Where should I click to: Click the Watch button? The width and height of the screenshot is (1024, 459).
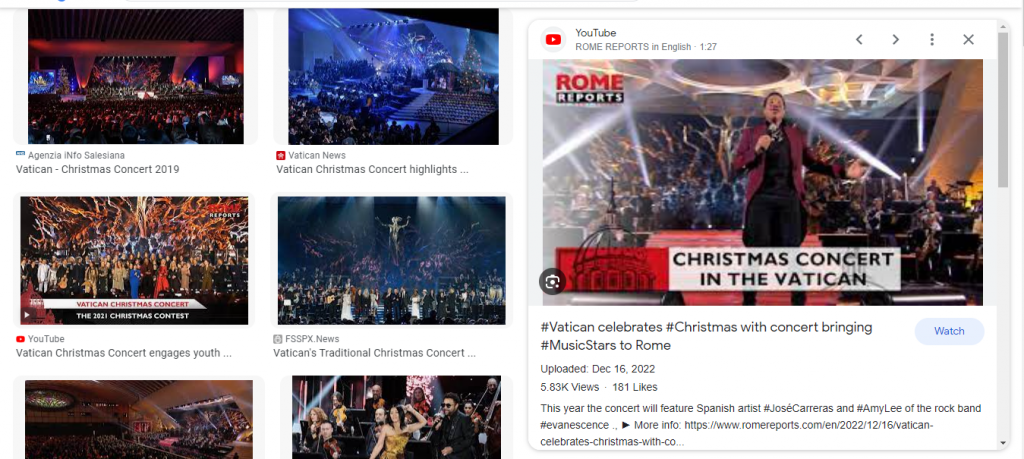[949, 331]
